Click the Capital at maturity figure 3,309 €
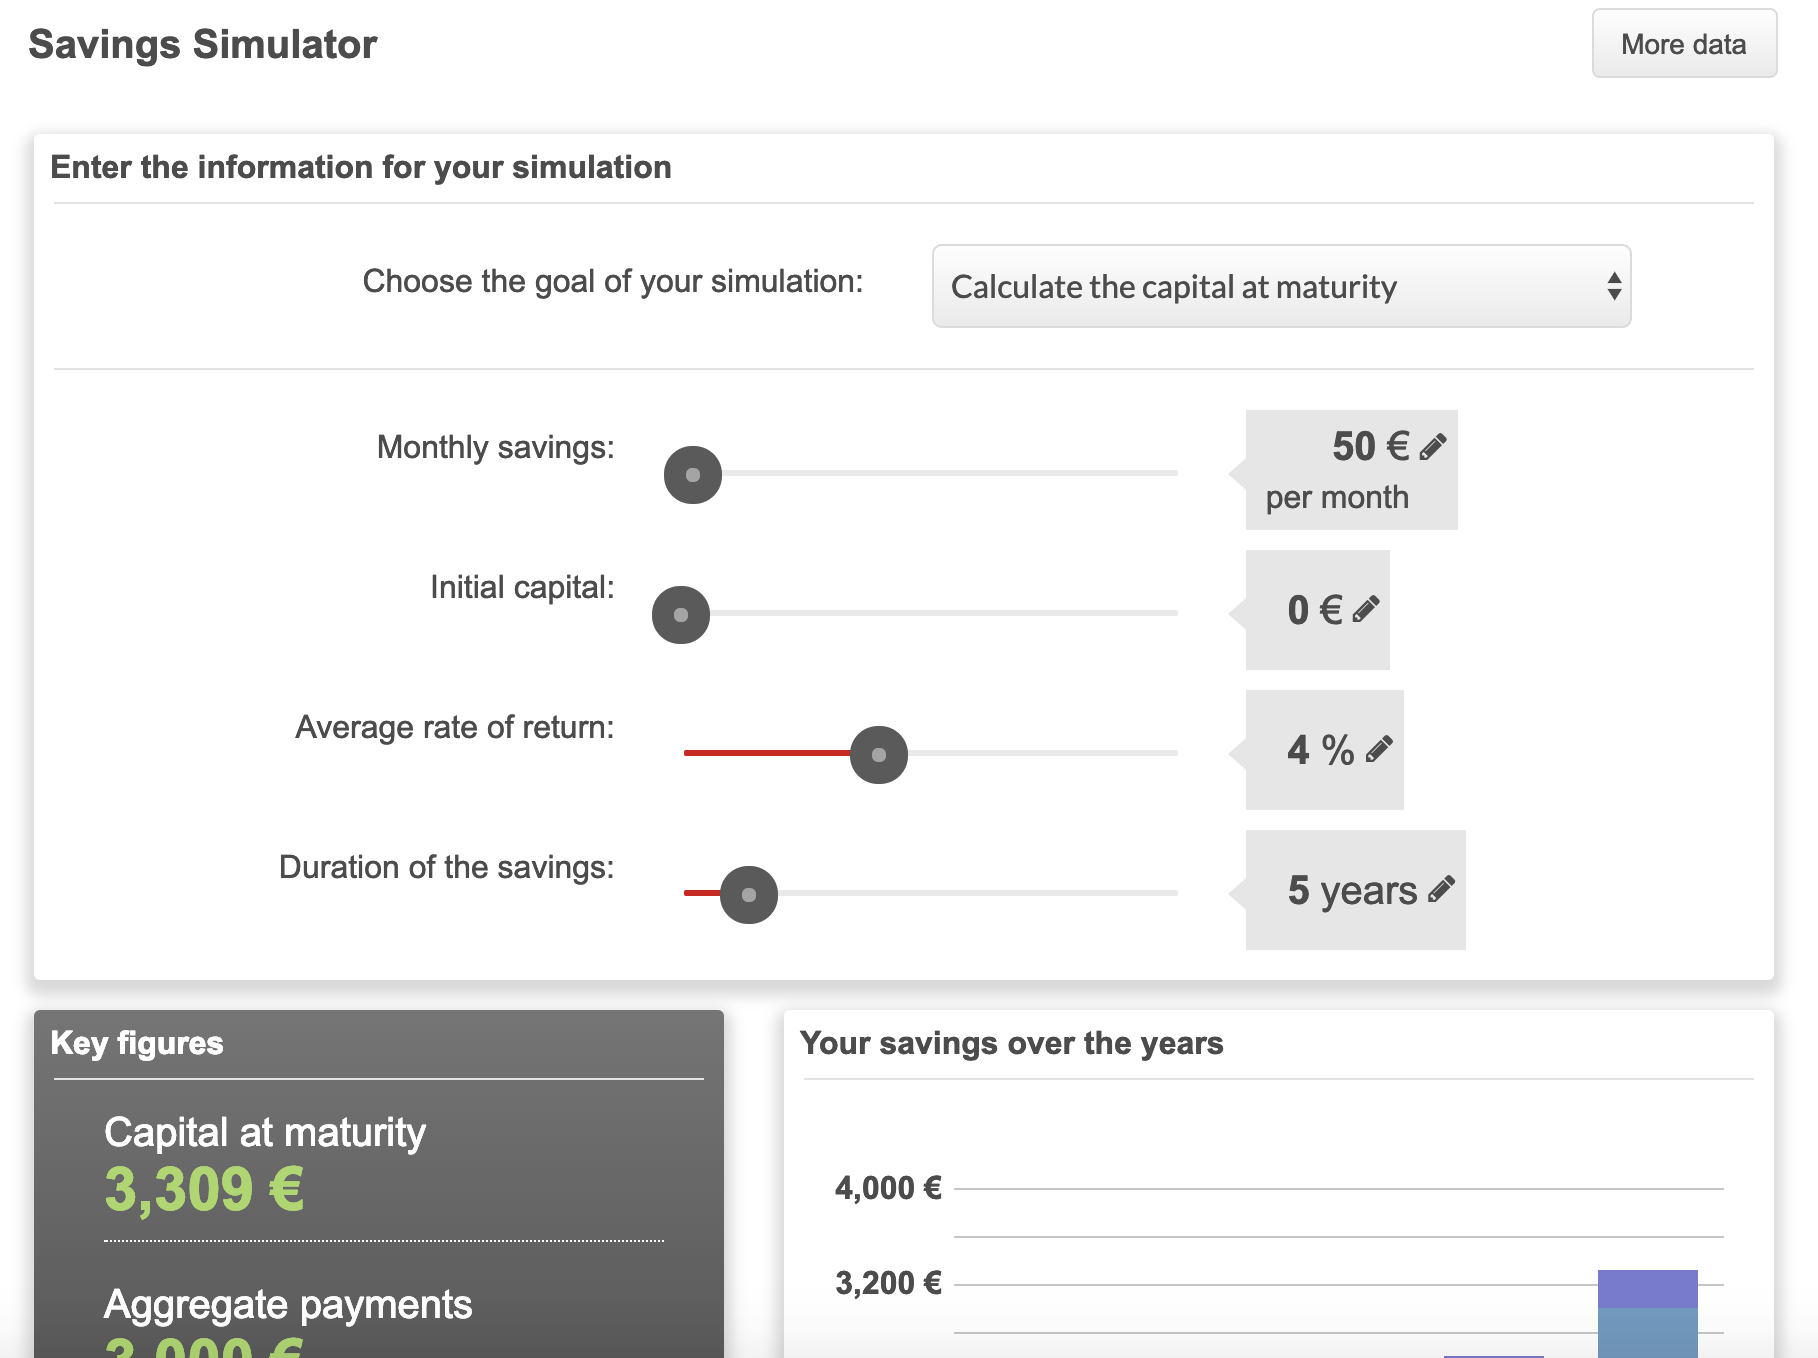 click(x=205, y=1189)
